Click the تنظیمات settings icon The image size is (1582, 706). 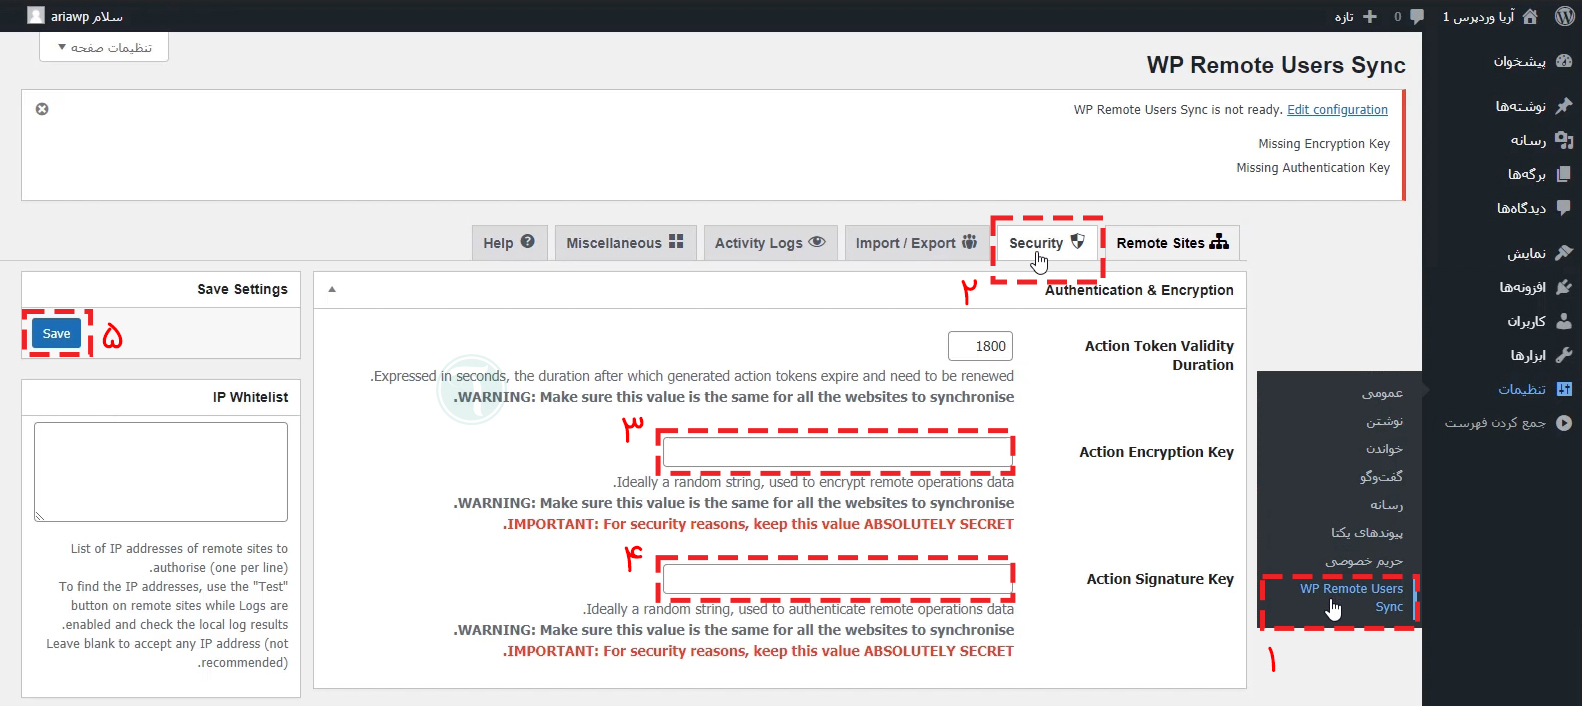point(1564,389)
